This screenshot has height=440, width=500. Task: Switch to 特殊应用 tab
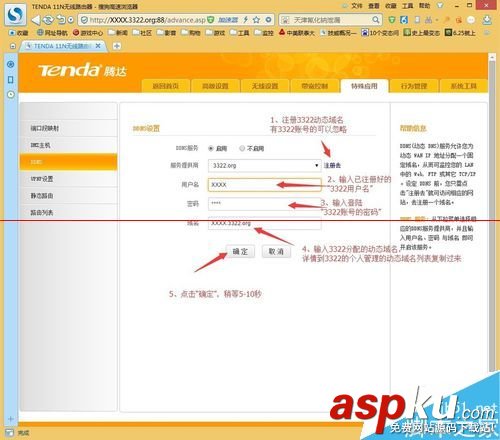coord(364,86)
